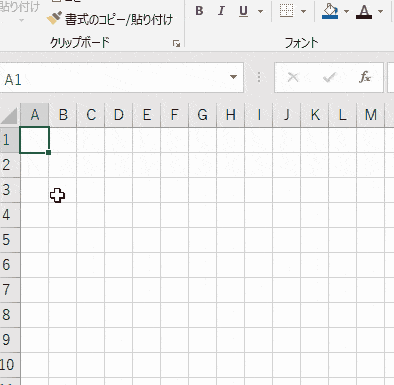Screen dimensions: 394x385
Task: Toggle Underline formatting
Action: [x=244, y=11]
